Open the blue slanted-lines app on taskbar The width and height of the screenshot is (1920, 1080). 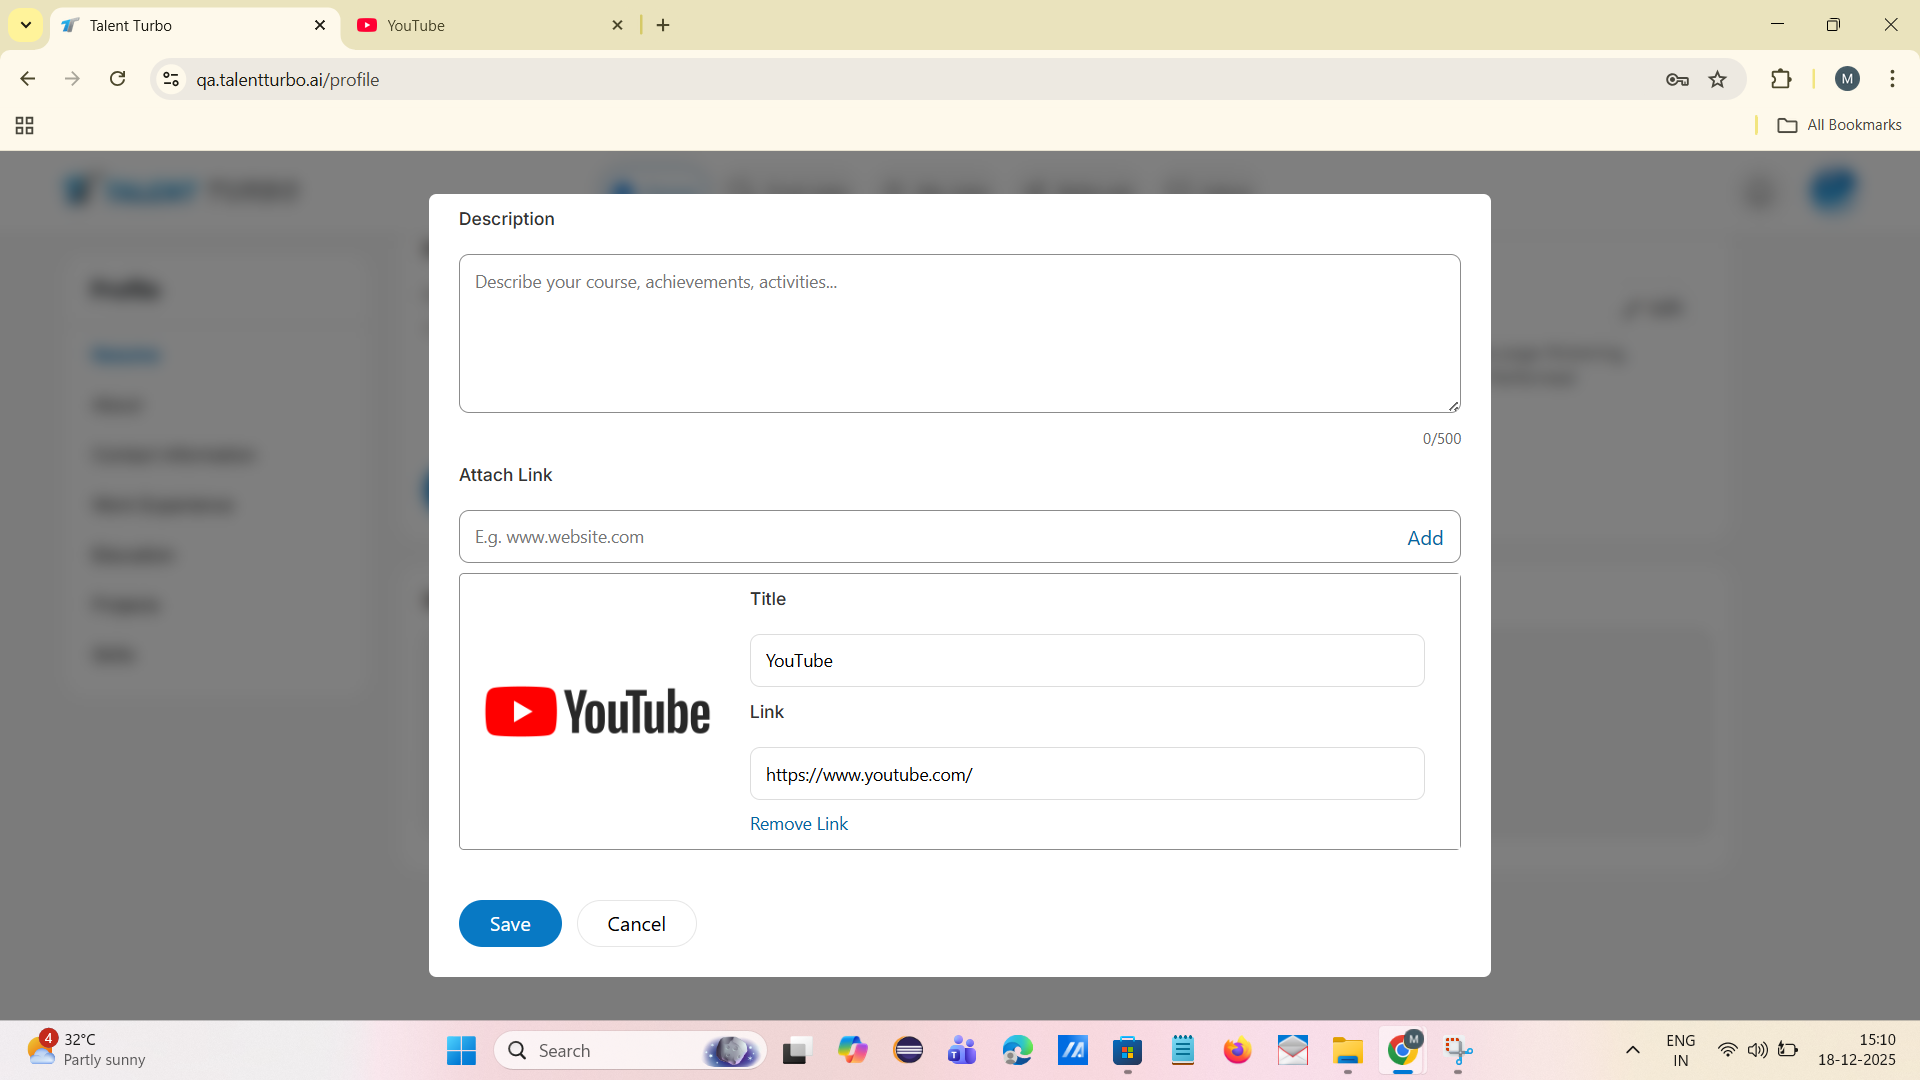coord(1073,1050)
